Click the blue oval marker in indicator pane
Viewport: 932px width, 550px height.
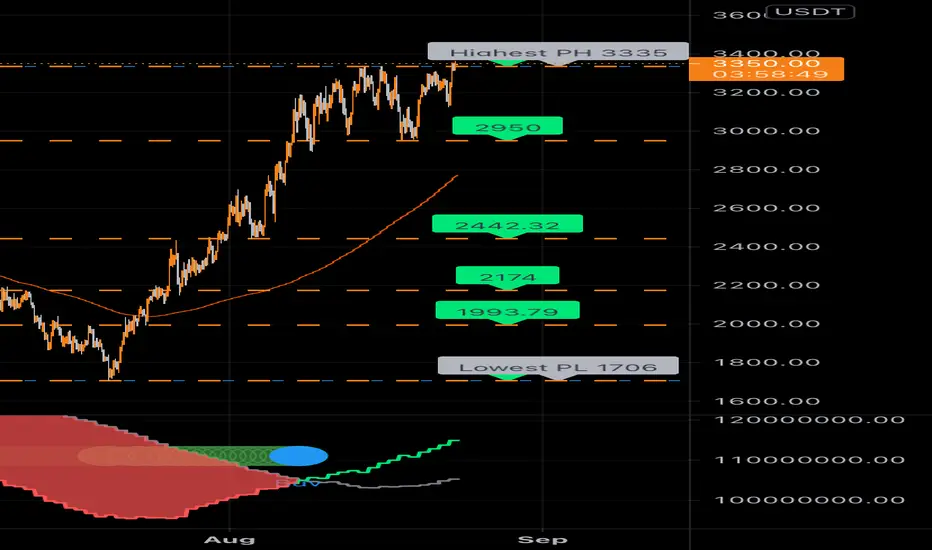tap(298, 456)
